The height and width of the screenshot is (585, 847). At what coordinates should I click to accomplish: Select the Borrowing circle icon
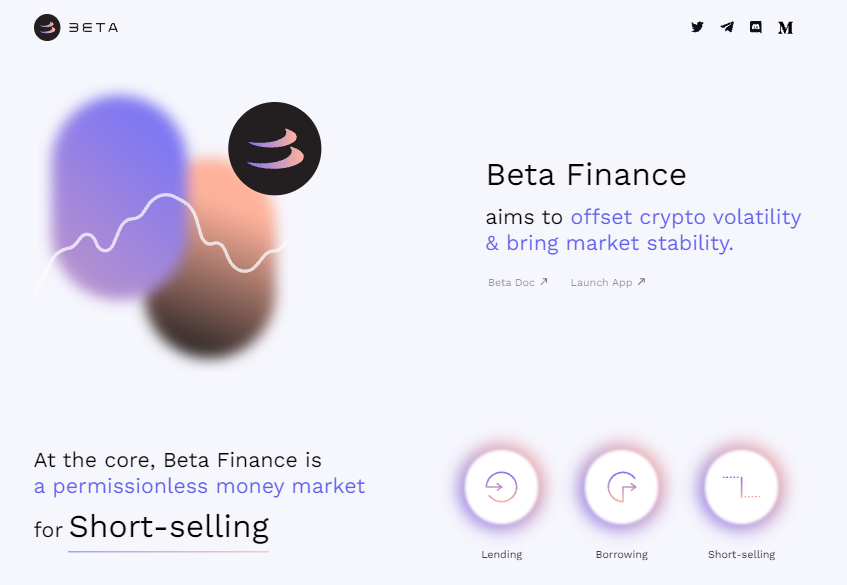point(621,487)
